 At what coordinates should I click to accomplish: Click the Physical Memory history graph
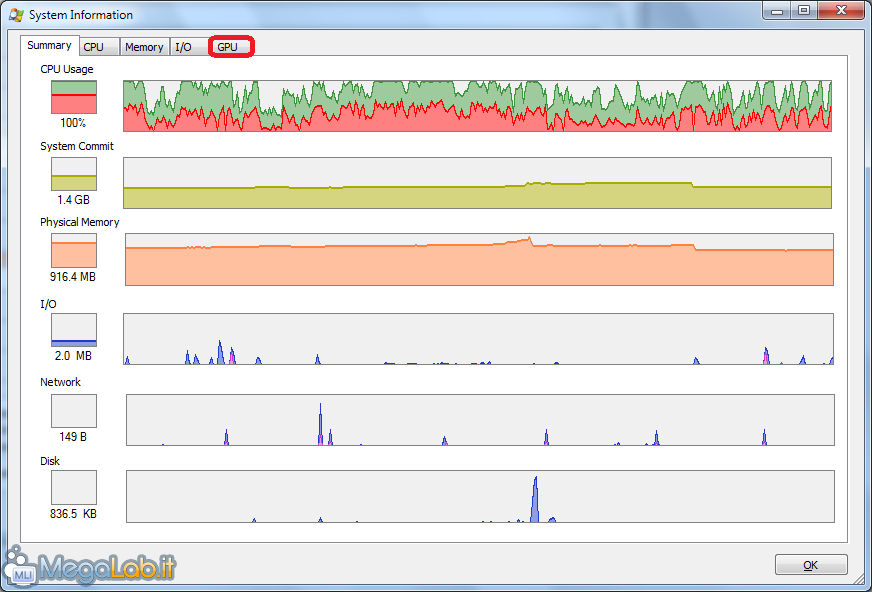tap(478, 260)
